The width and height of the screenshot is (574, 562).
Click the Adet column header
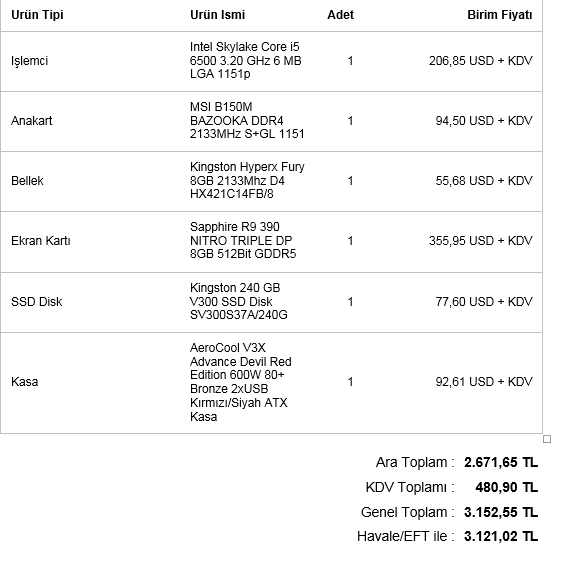coord(340,15)
